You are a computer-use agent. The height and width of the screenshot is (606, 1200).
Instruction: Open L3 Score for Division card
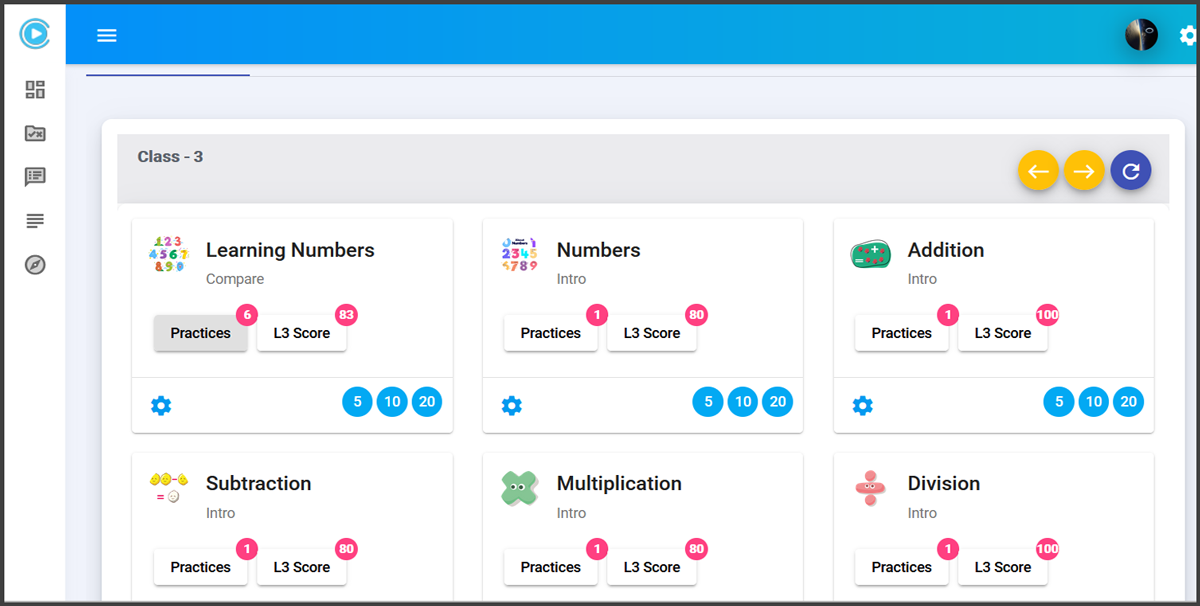coord(1002,567)
